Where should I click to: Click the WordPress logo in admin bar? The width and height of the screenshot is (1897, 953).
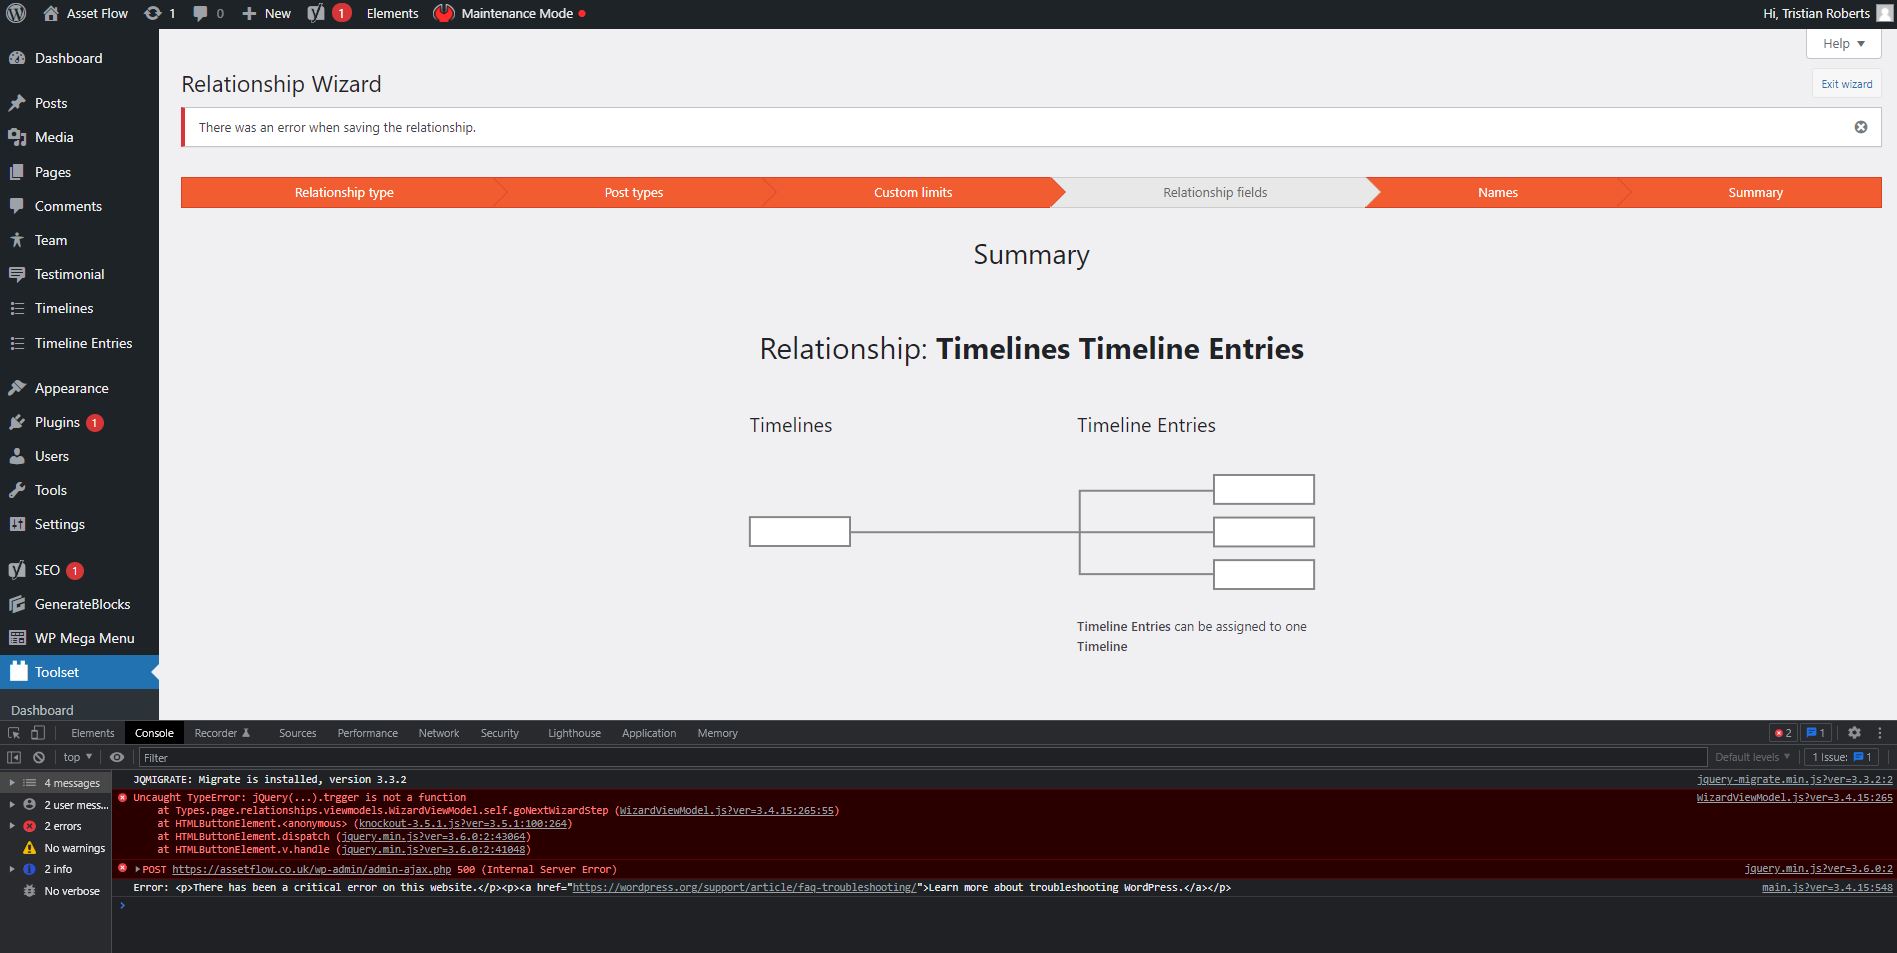click(x=16, y=14)
